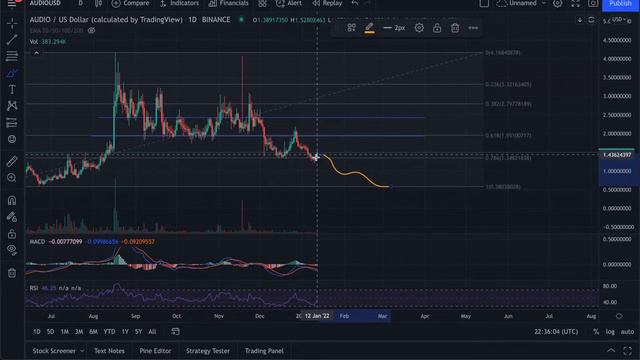Viewport: 640px width, 360px height.
Task: Open the templates icon in drawing toolbar
Action: pyautogui.click(x=351, y=28)
